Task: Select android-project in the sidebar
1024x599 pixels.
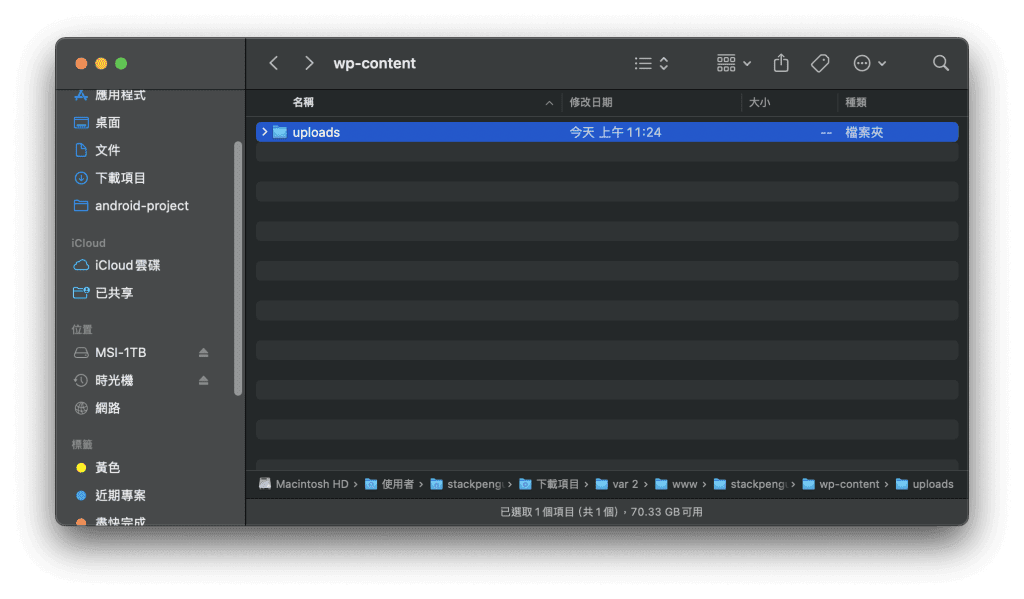Action: pyautogui.click(x=141, y=206)
